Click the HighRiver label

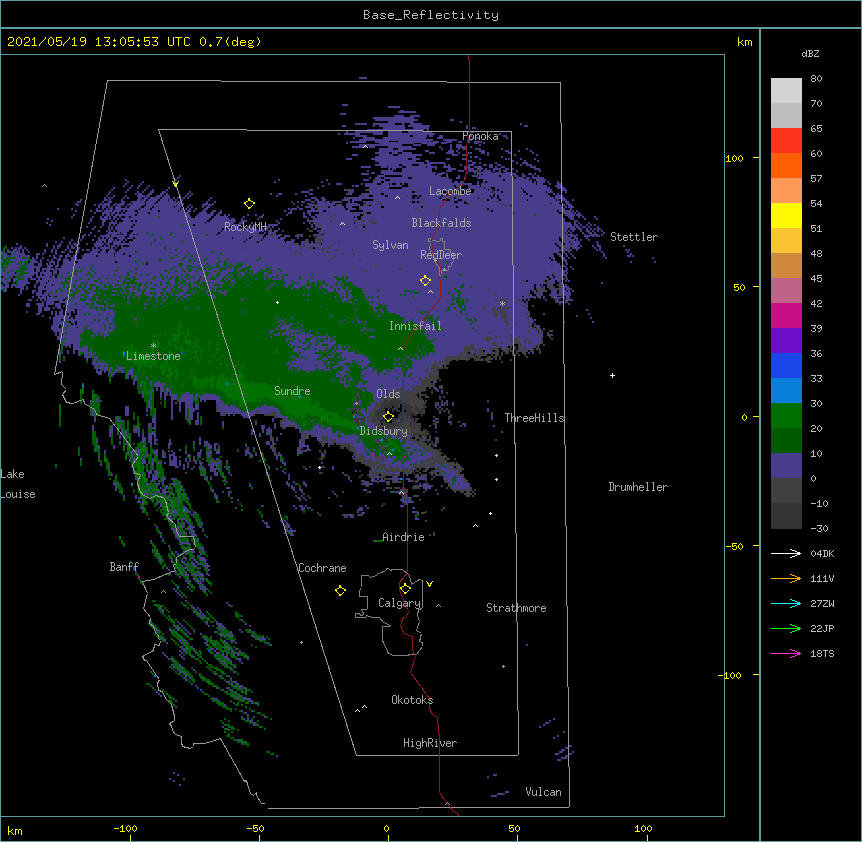(x=430, y=743)
